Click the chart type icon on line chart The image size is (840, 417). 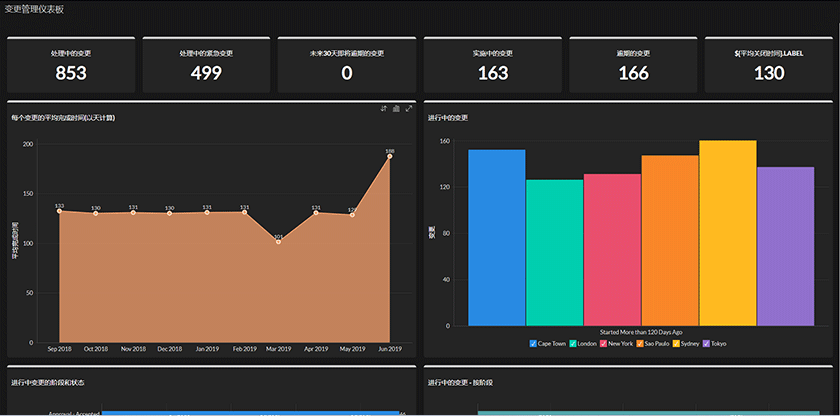(396, 109)
